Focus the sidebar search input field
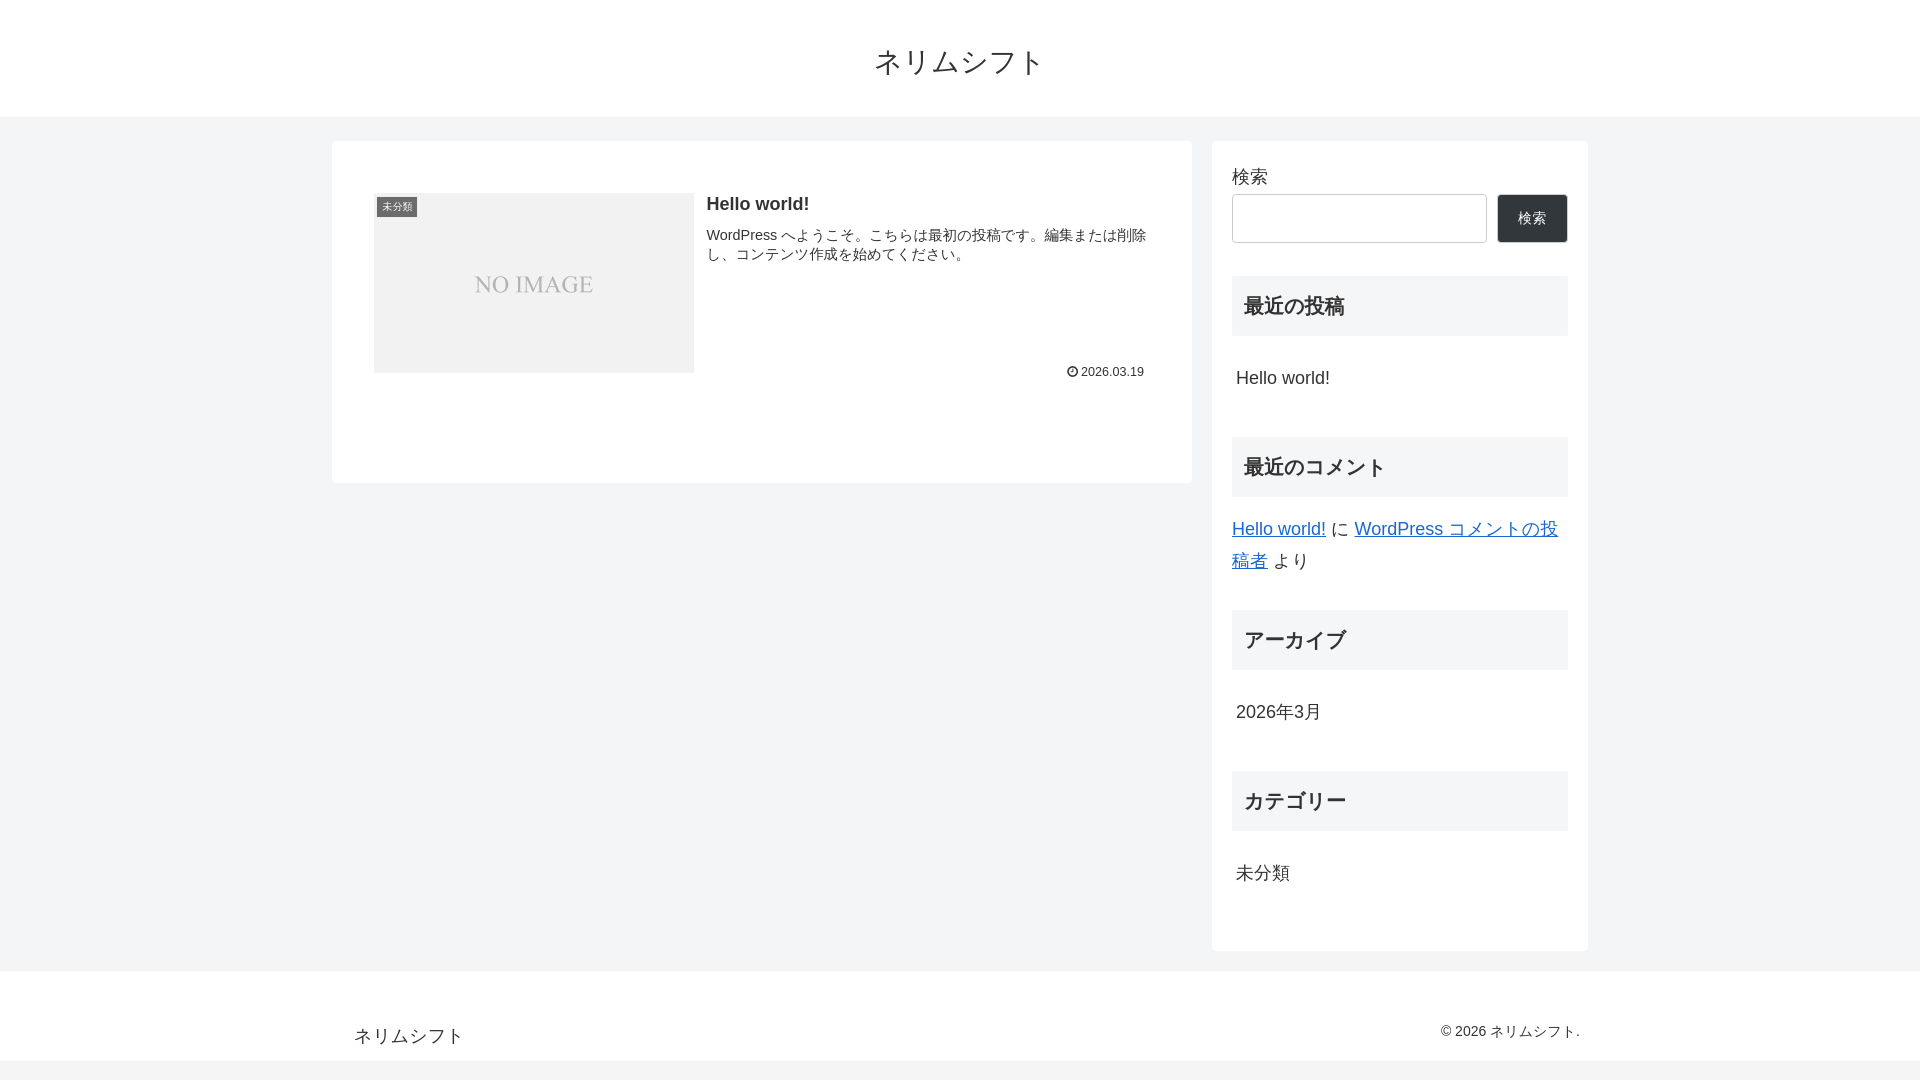Screen dimensions: 1920x1080 pos(1359,218)
